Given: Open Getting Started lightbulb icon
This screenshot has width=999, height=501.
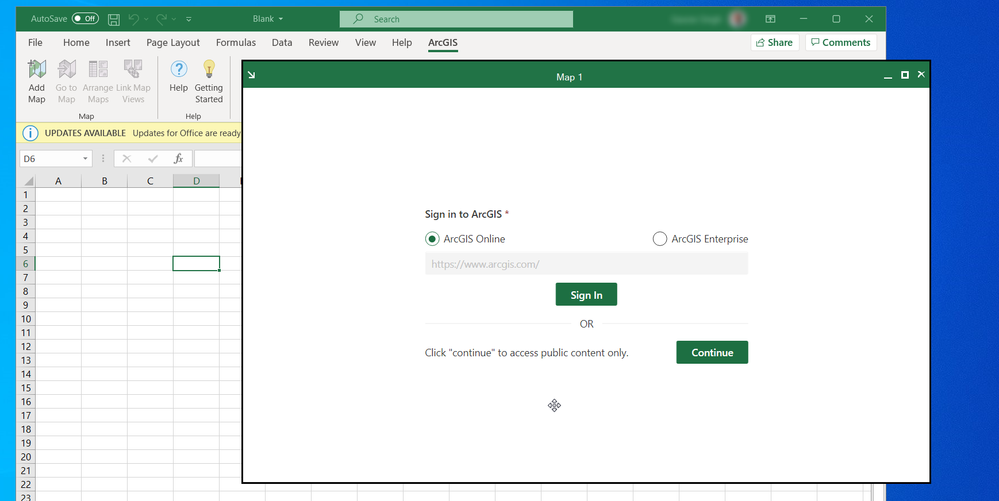Looking at the screenshot, I should coord(209,69).
